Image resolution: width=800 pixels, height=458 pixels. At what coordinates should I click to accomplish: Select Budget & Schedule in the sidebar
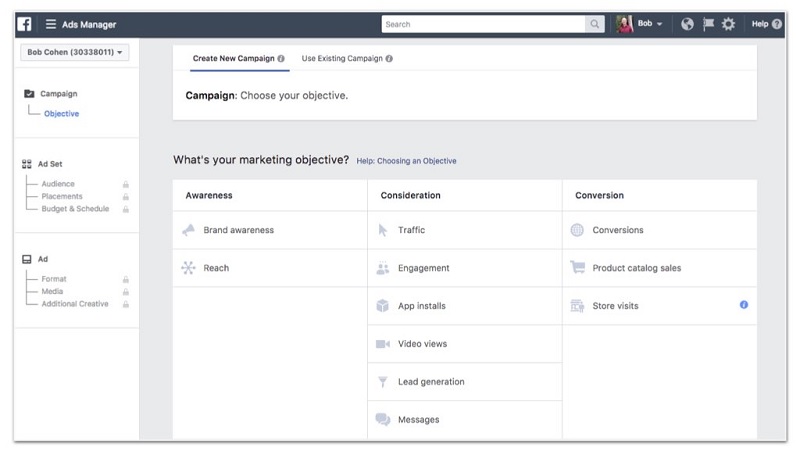(75, 209)
